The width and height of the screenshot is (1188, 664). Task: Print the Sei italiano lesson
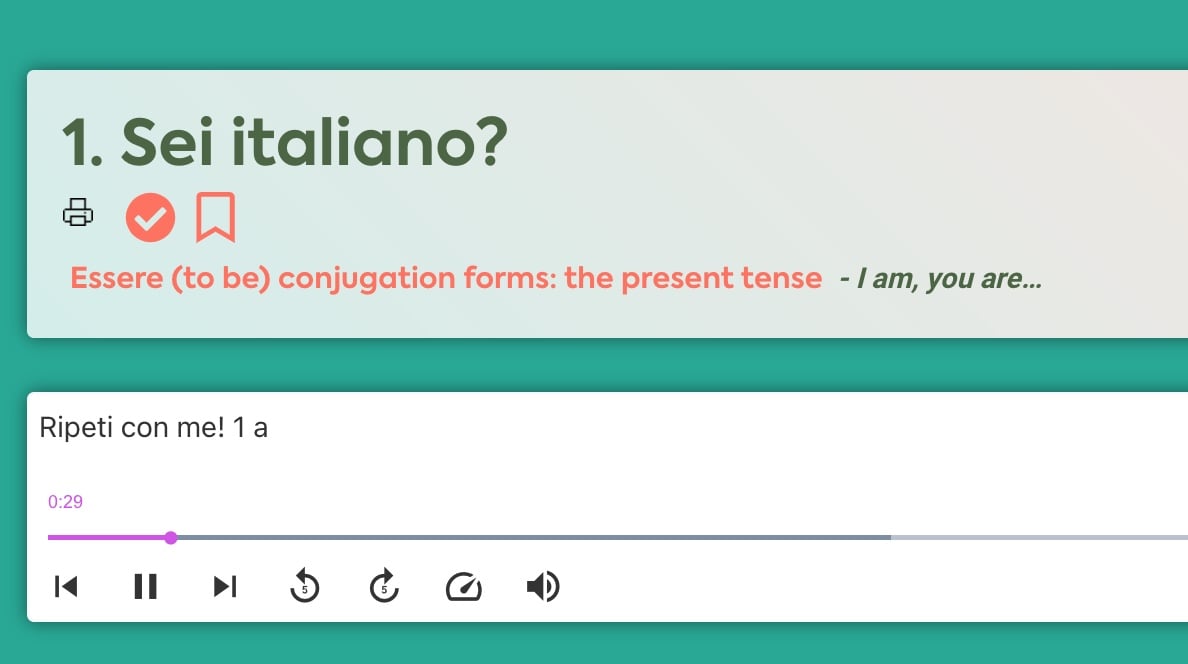point(77,212)
